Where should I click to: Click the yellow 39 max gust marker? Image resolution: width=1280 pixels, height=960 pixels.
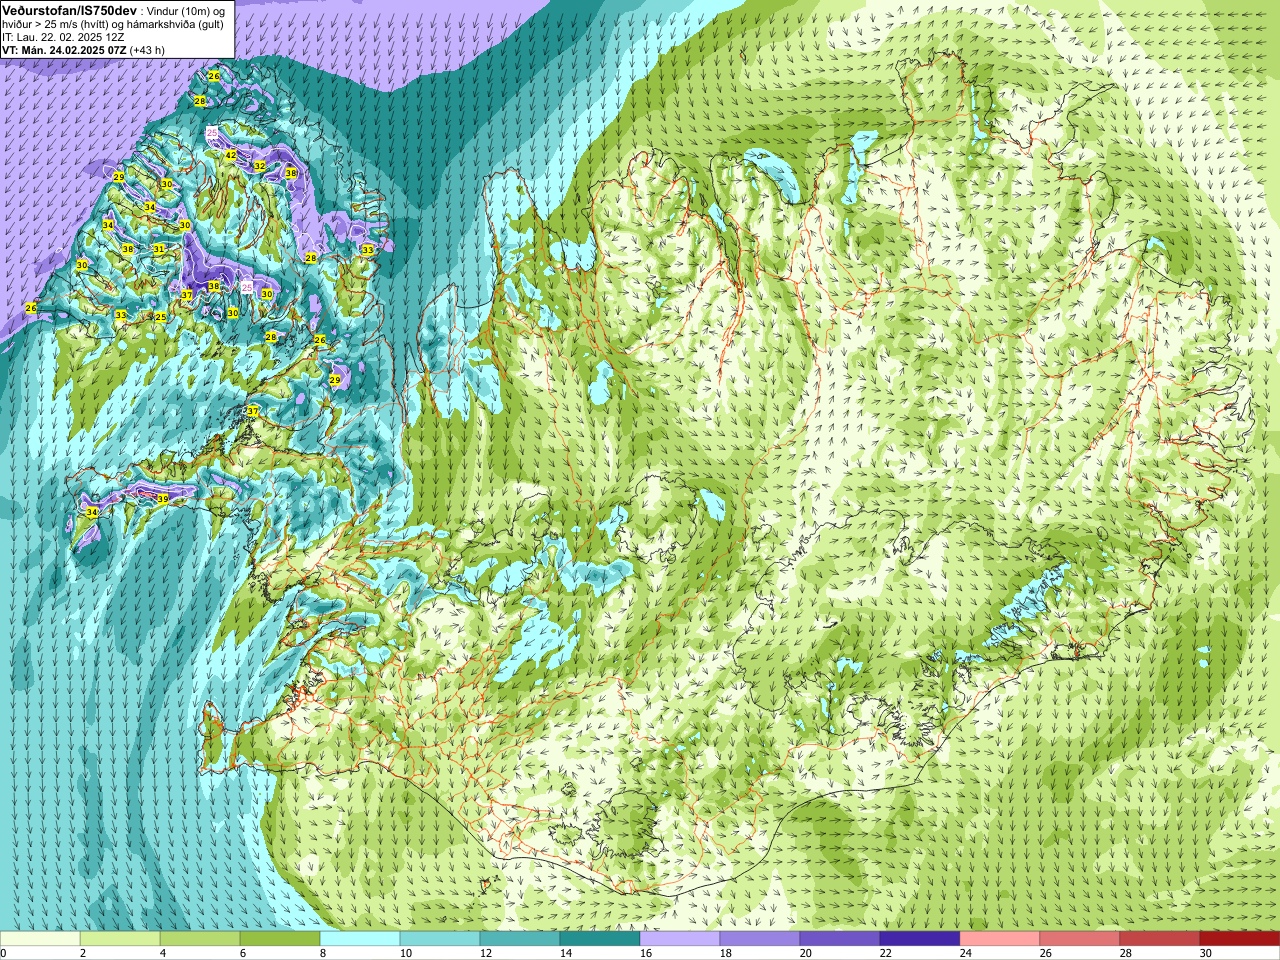163,499
